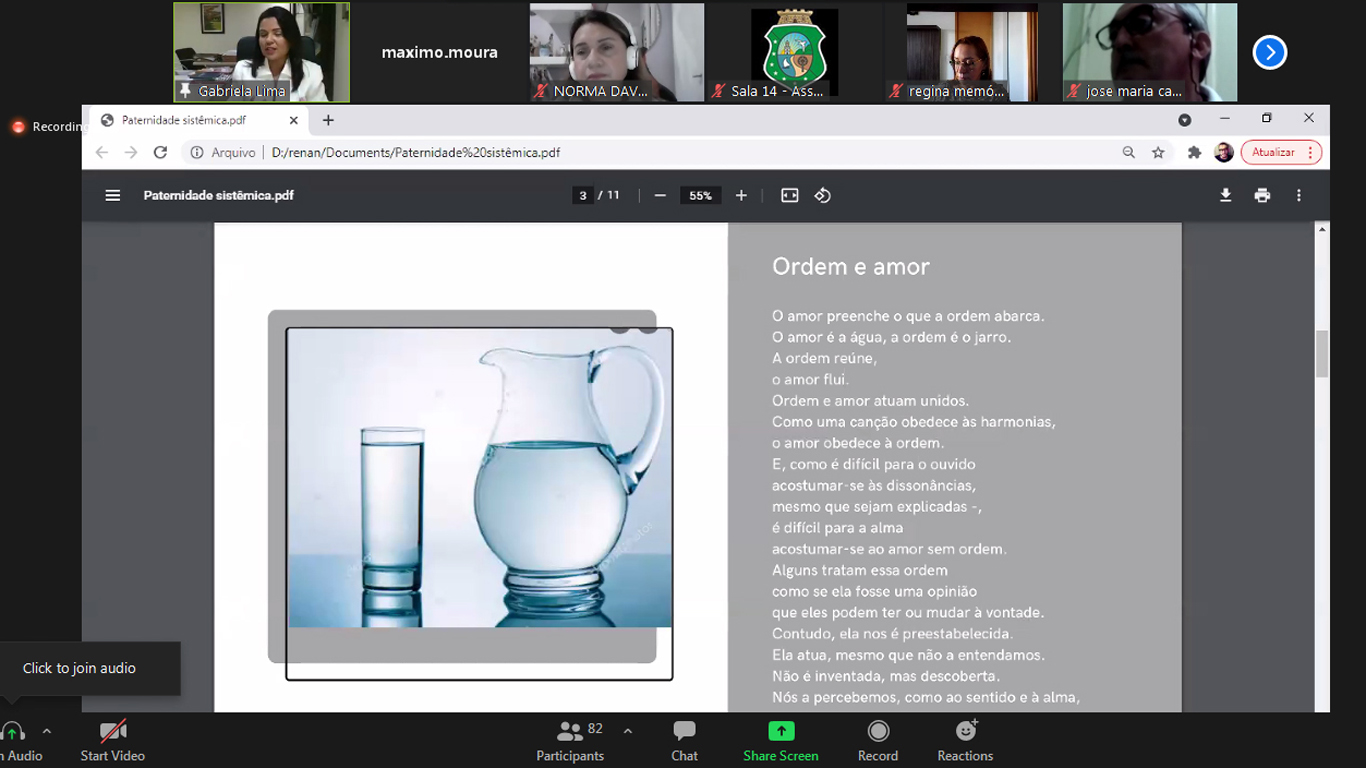Image resolution: width=1366 pixels, height=768 pixels.
Task: Open the PDF sidebar hamburger menu
Action: point(113,196)
